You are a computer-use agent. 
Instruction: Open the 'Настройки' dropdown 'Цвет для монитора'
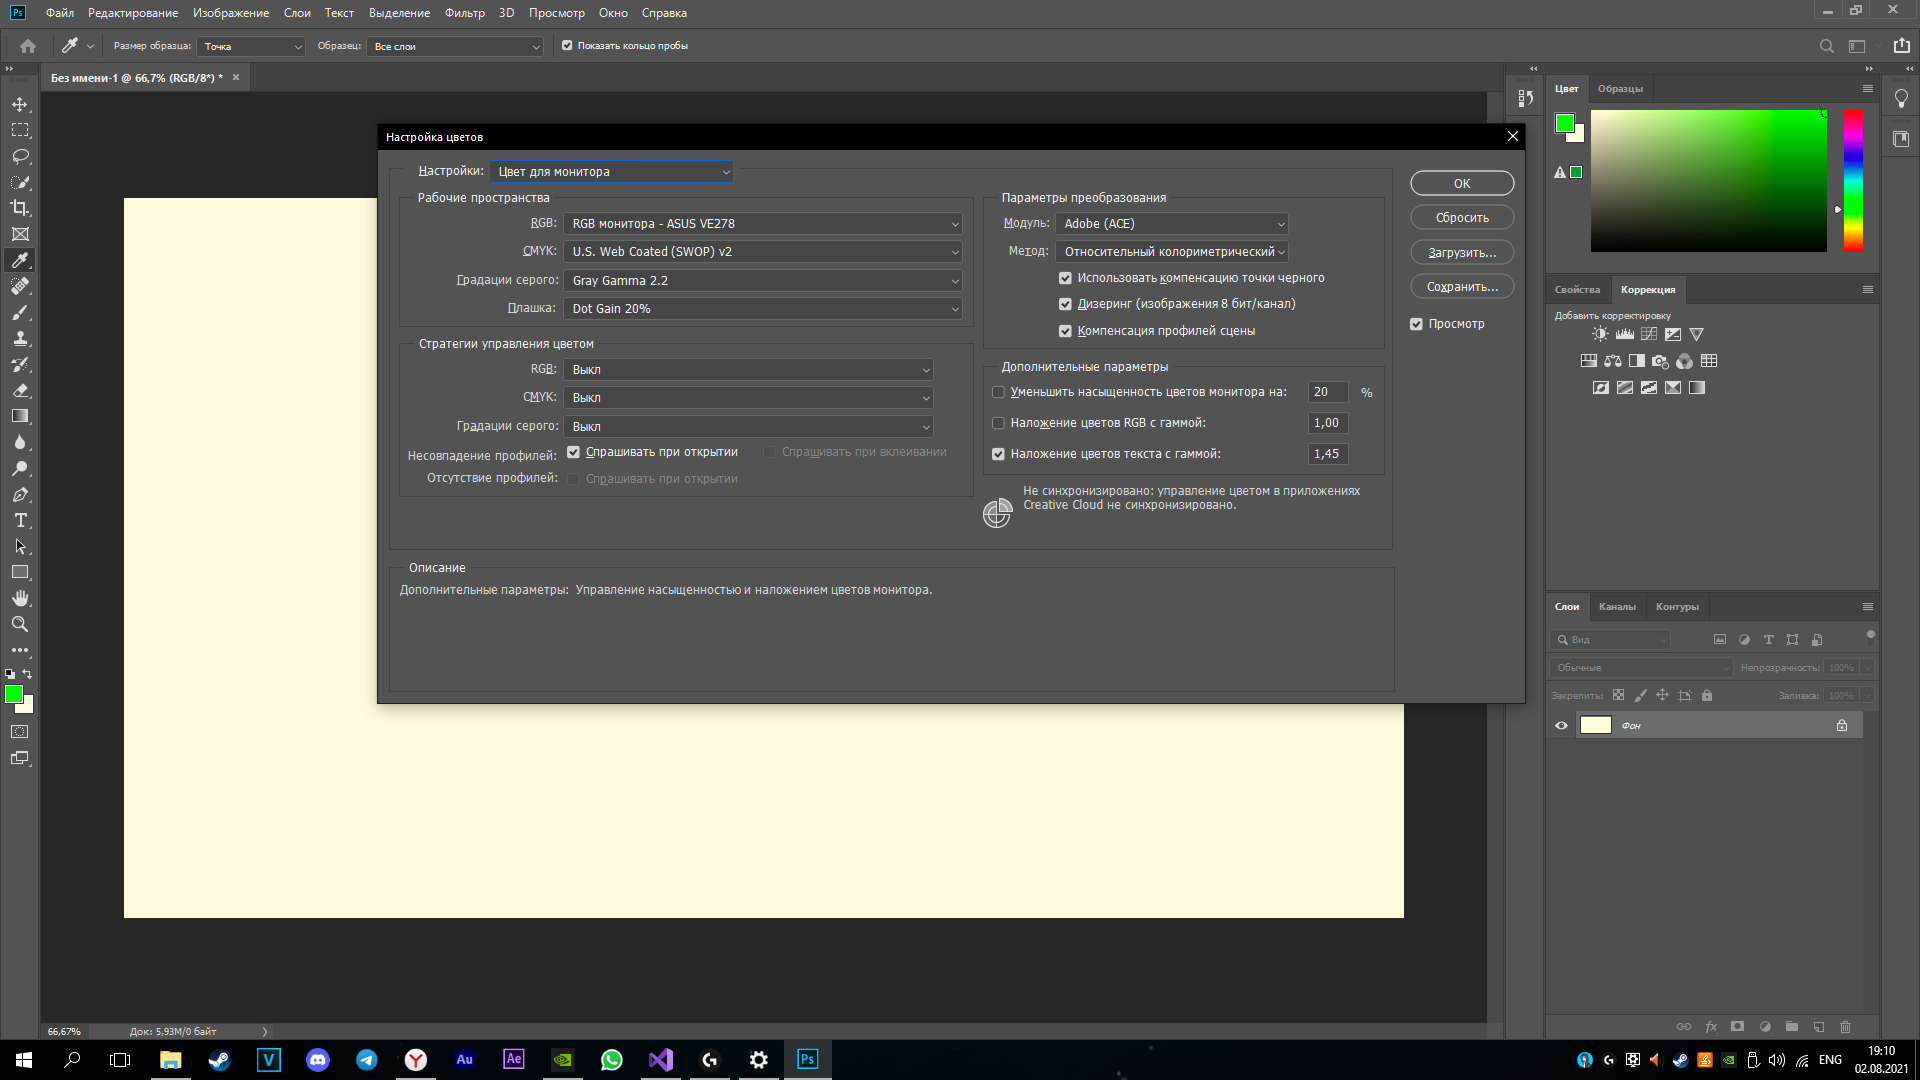[x=612, y=172]
